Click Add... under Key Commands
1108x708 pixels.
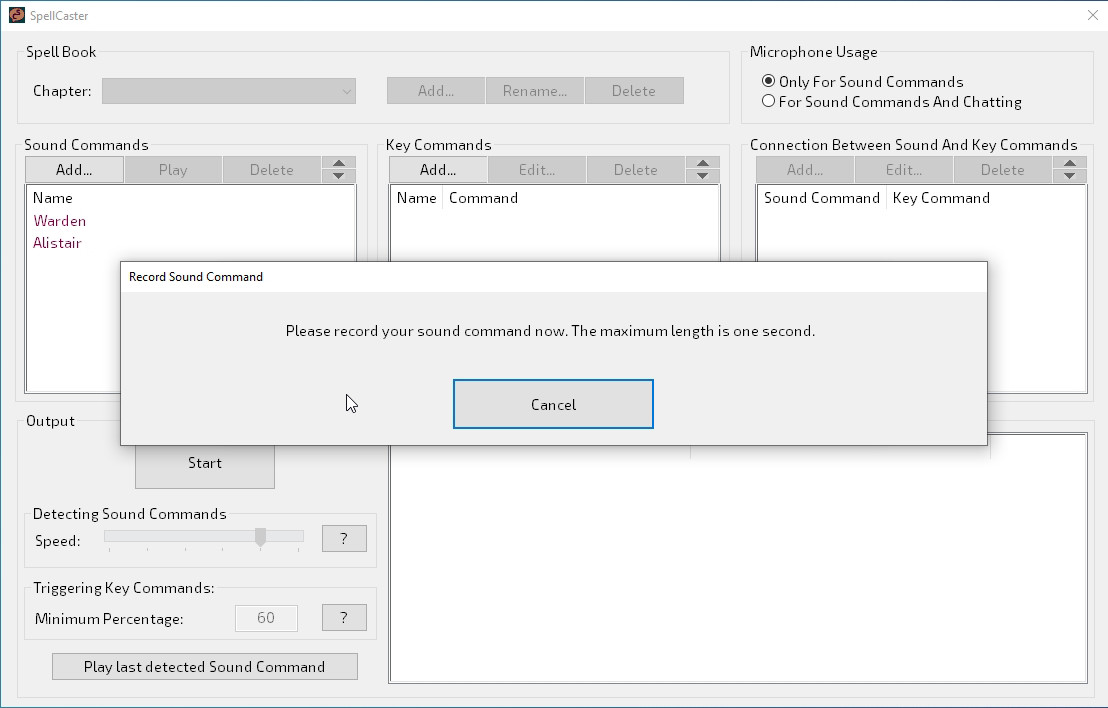[x=438, y=170]
